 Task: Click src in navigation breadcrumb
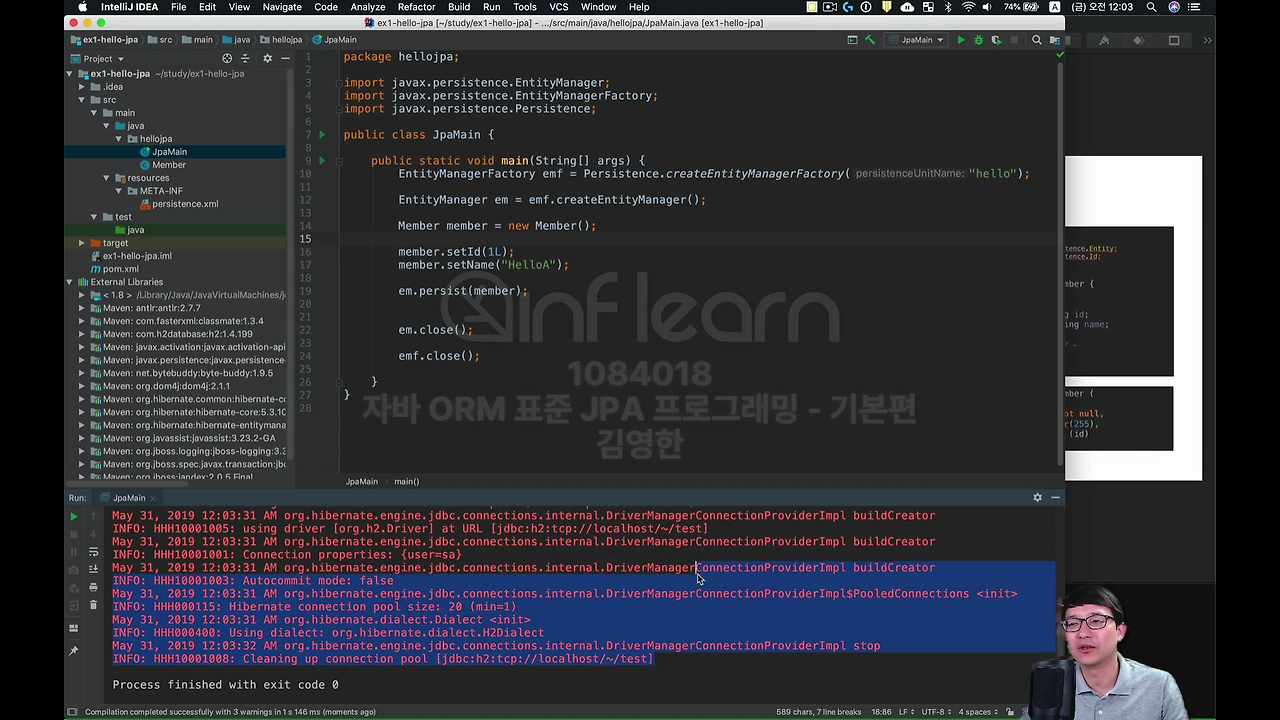click(x=160, y=40)
